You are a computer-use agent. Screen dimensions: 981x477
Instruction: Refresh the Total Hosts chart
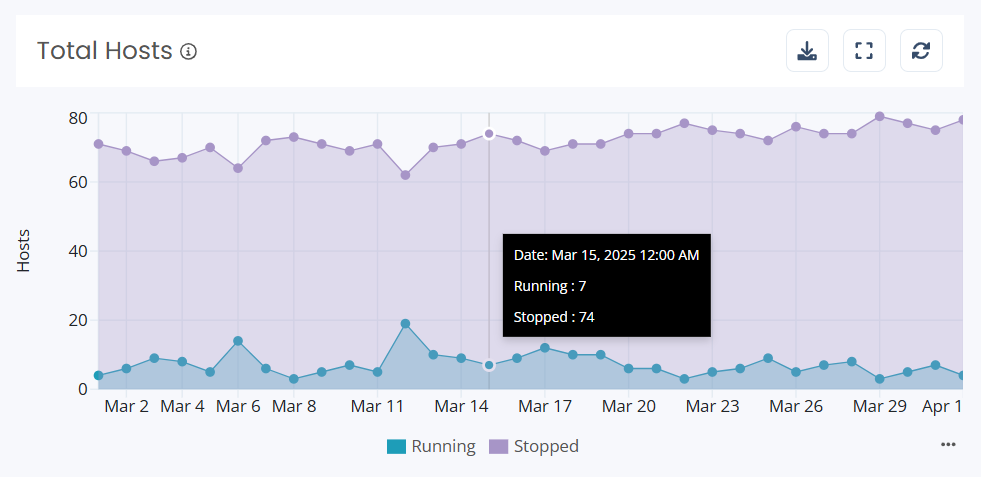[x=921, y=51]
